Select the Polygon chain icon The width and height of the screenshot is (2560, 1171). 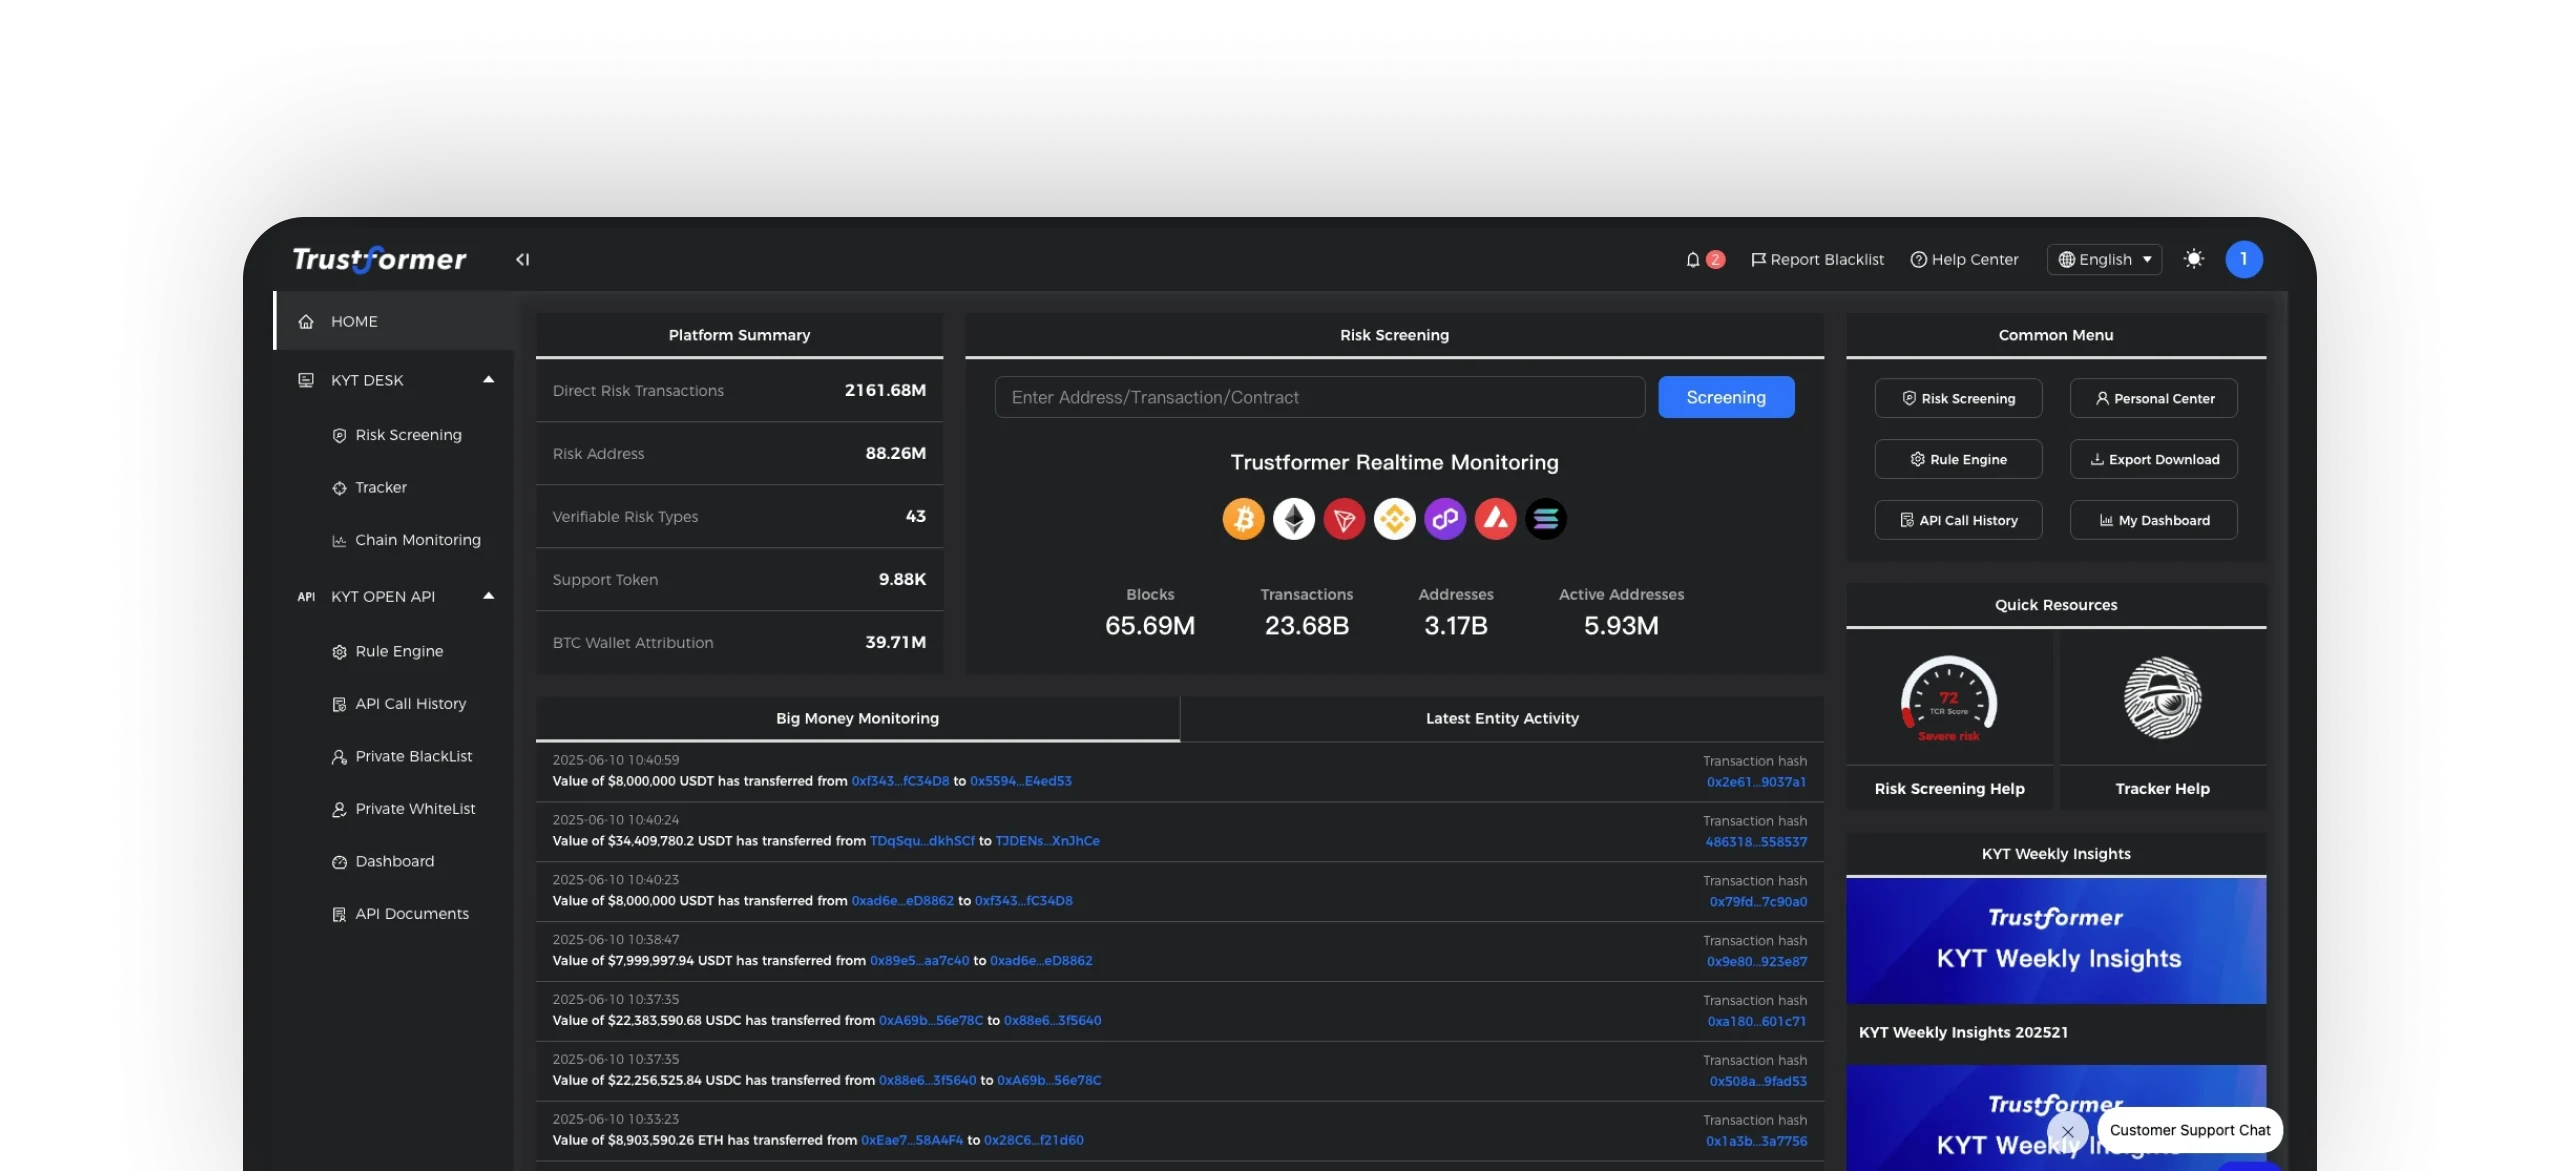[1445, 519]
